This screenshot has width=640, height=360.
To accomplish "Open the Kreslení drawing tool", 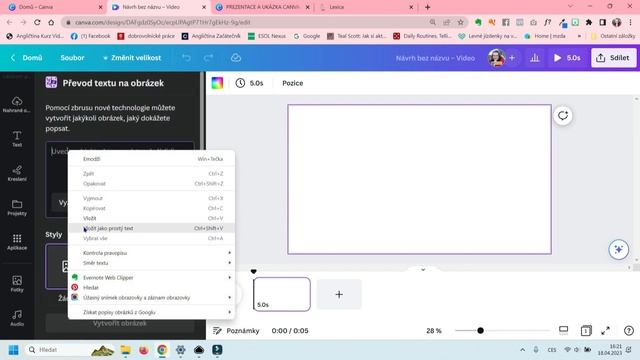I will point(17,173).
